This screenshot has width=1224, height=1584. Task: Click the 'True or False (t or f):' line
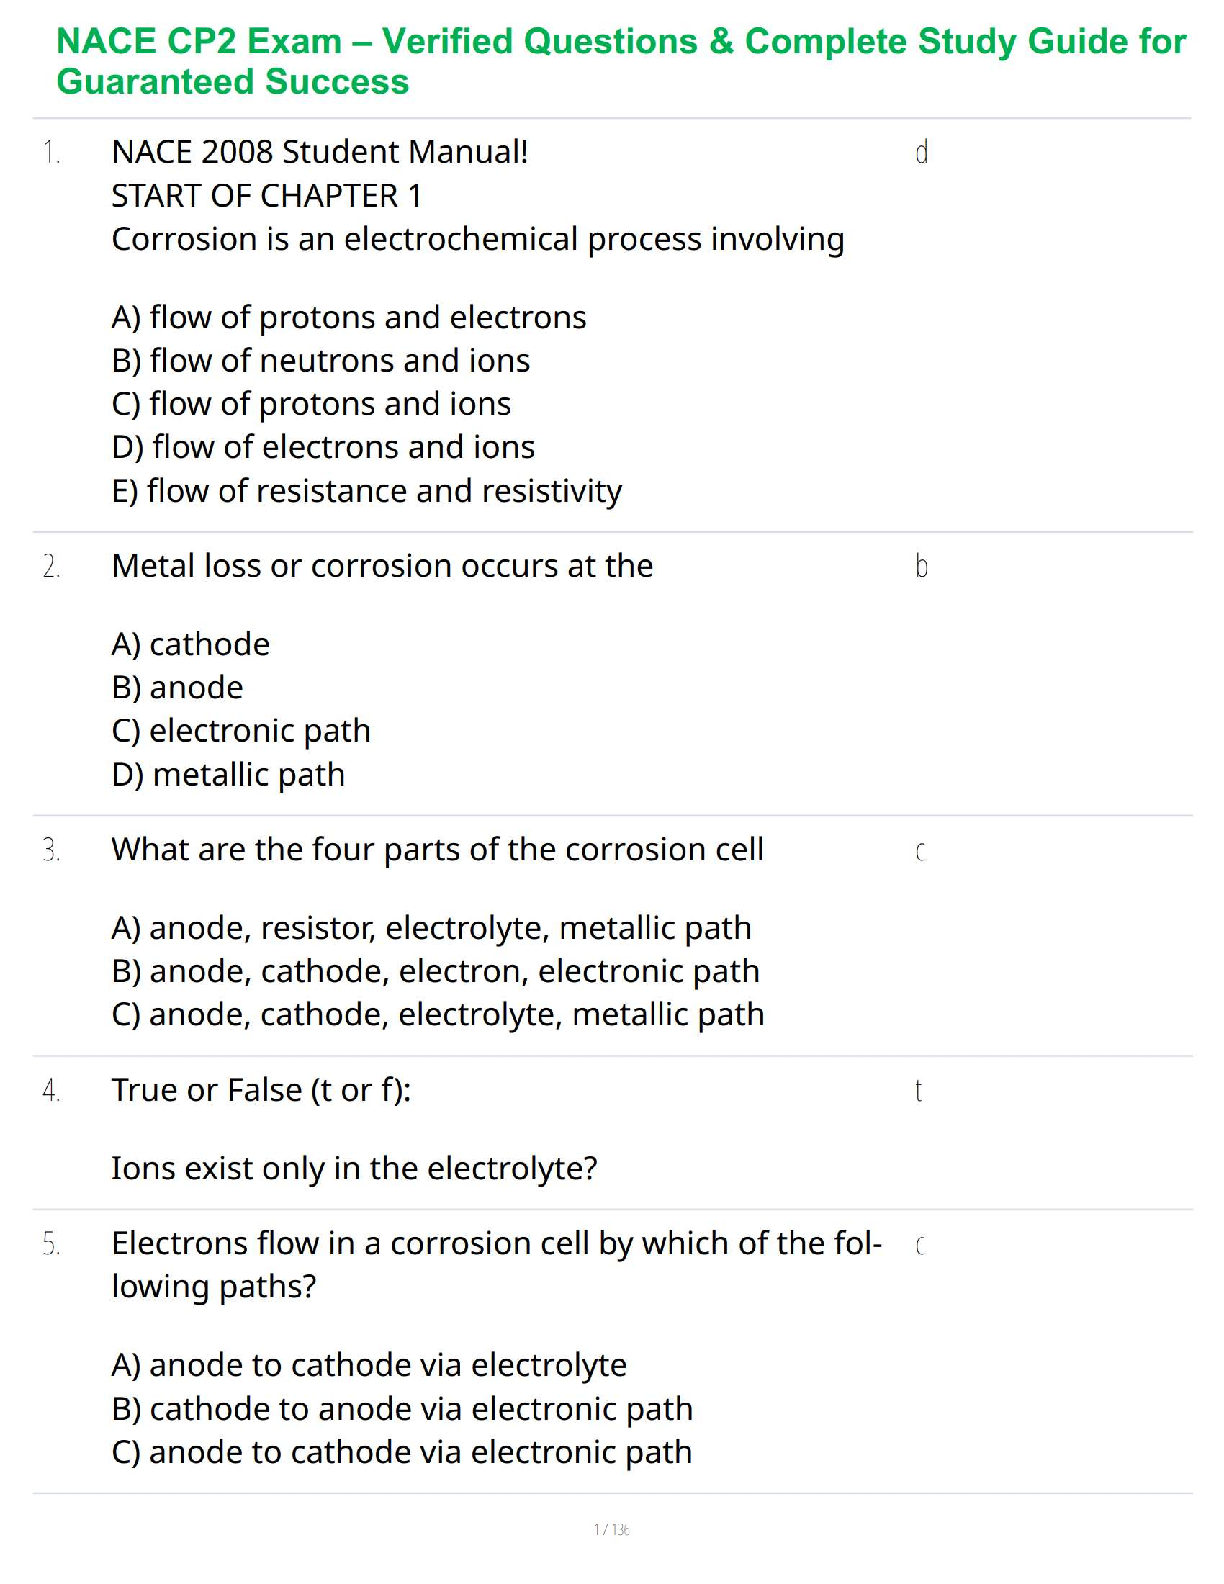[261, 1090]
